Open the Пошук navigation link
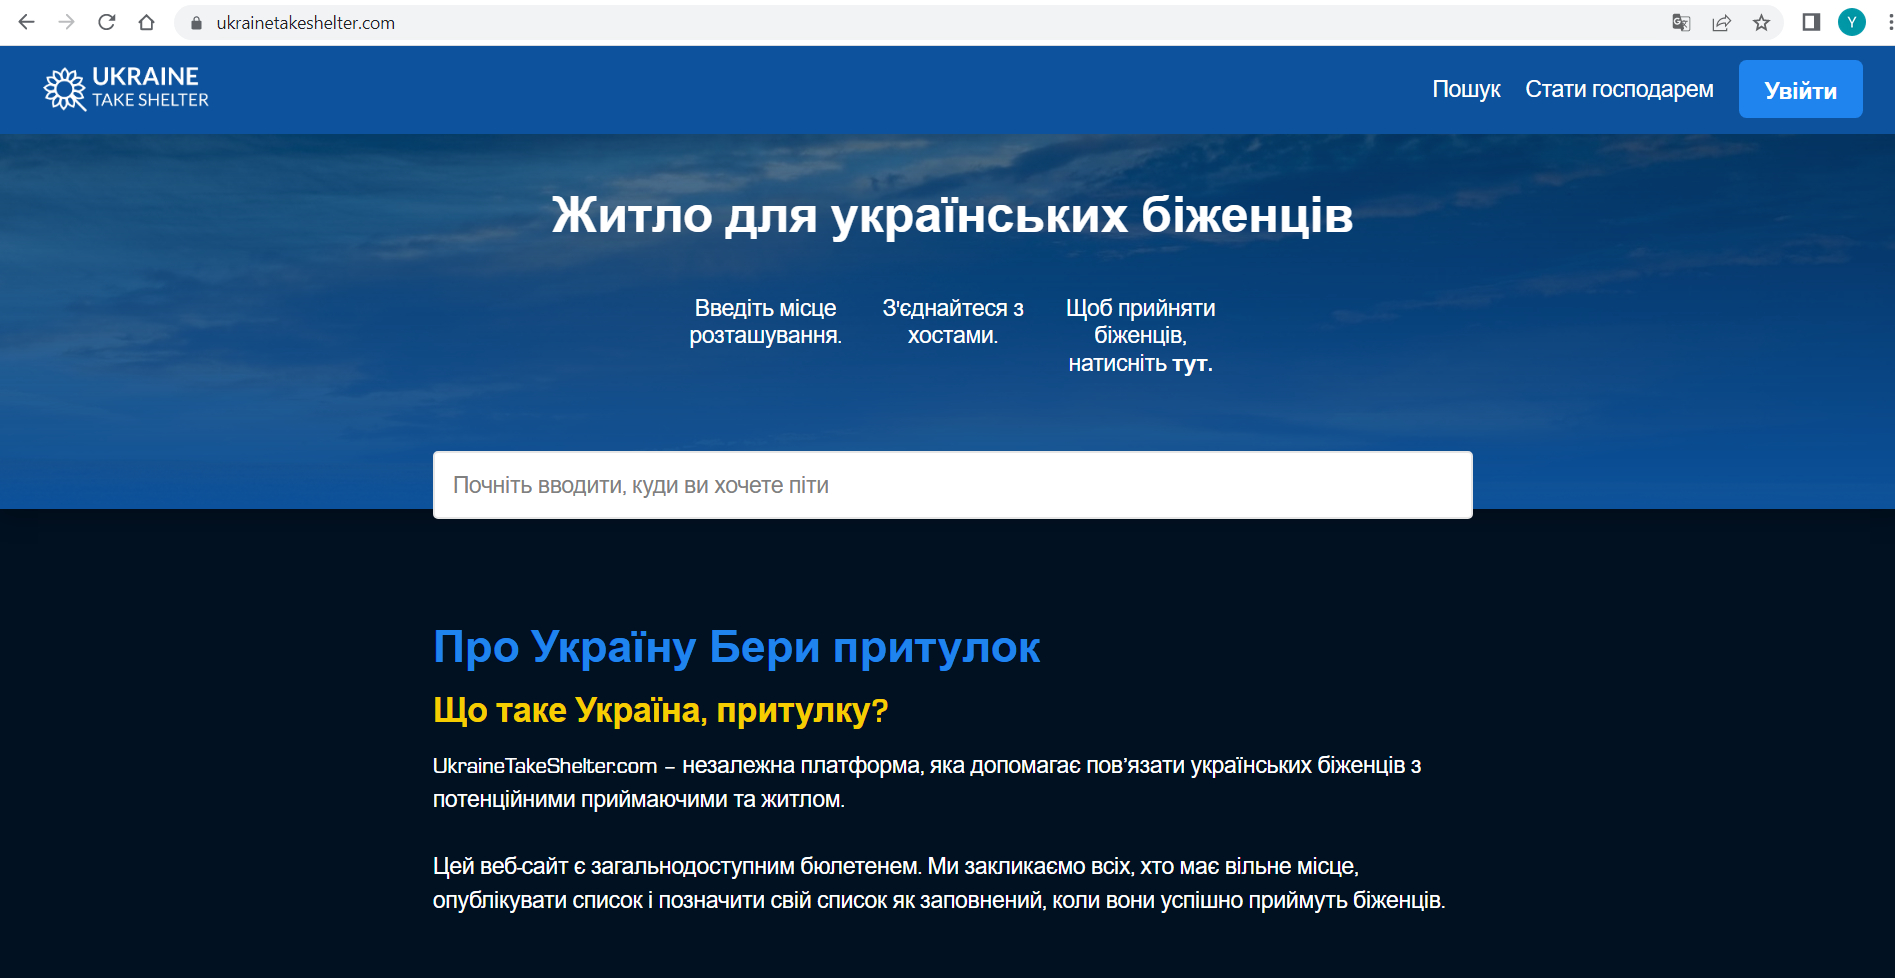 point(1466,89)
